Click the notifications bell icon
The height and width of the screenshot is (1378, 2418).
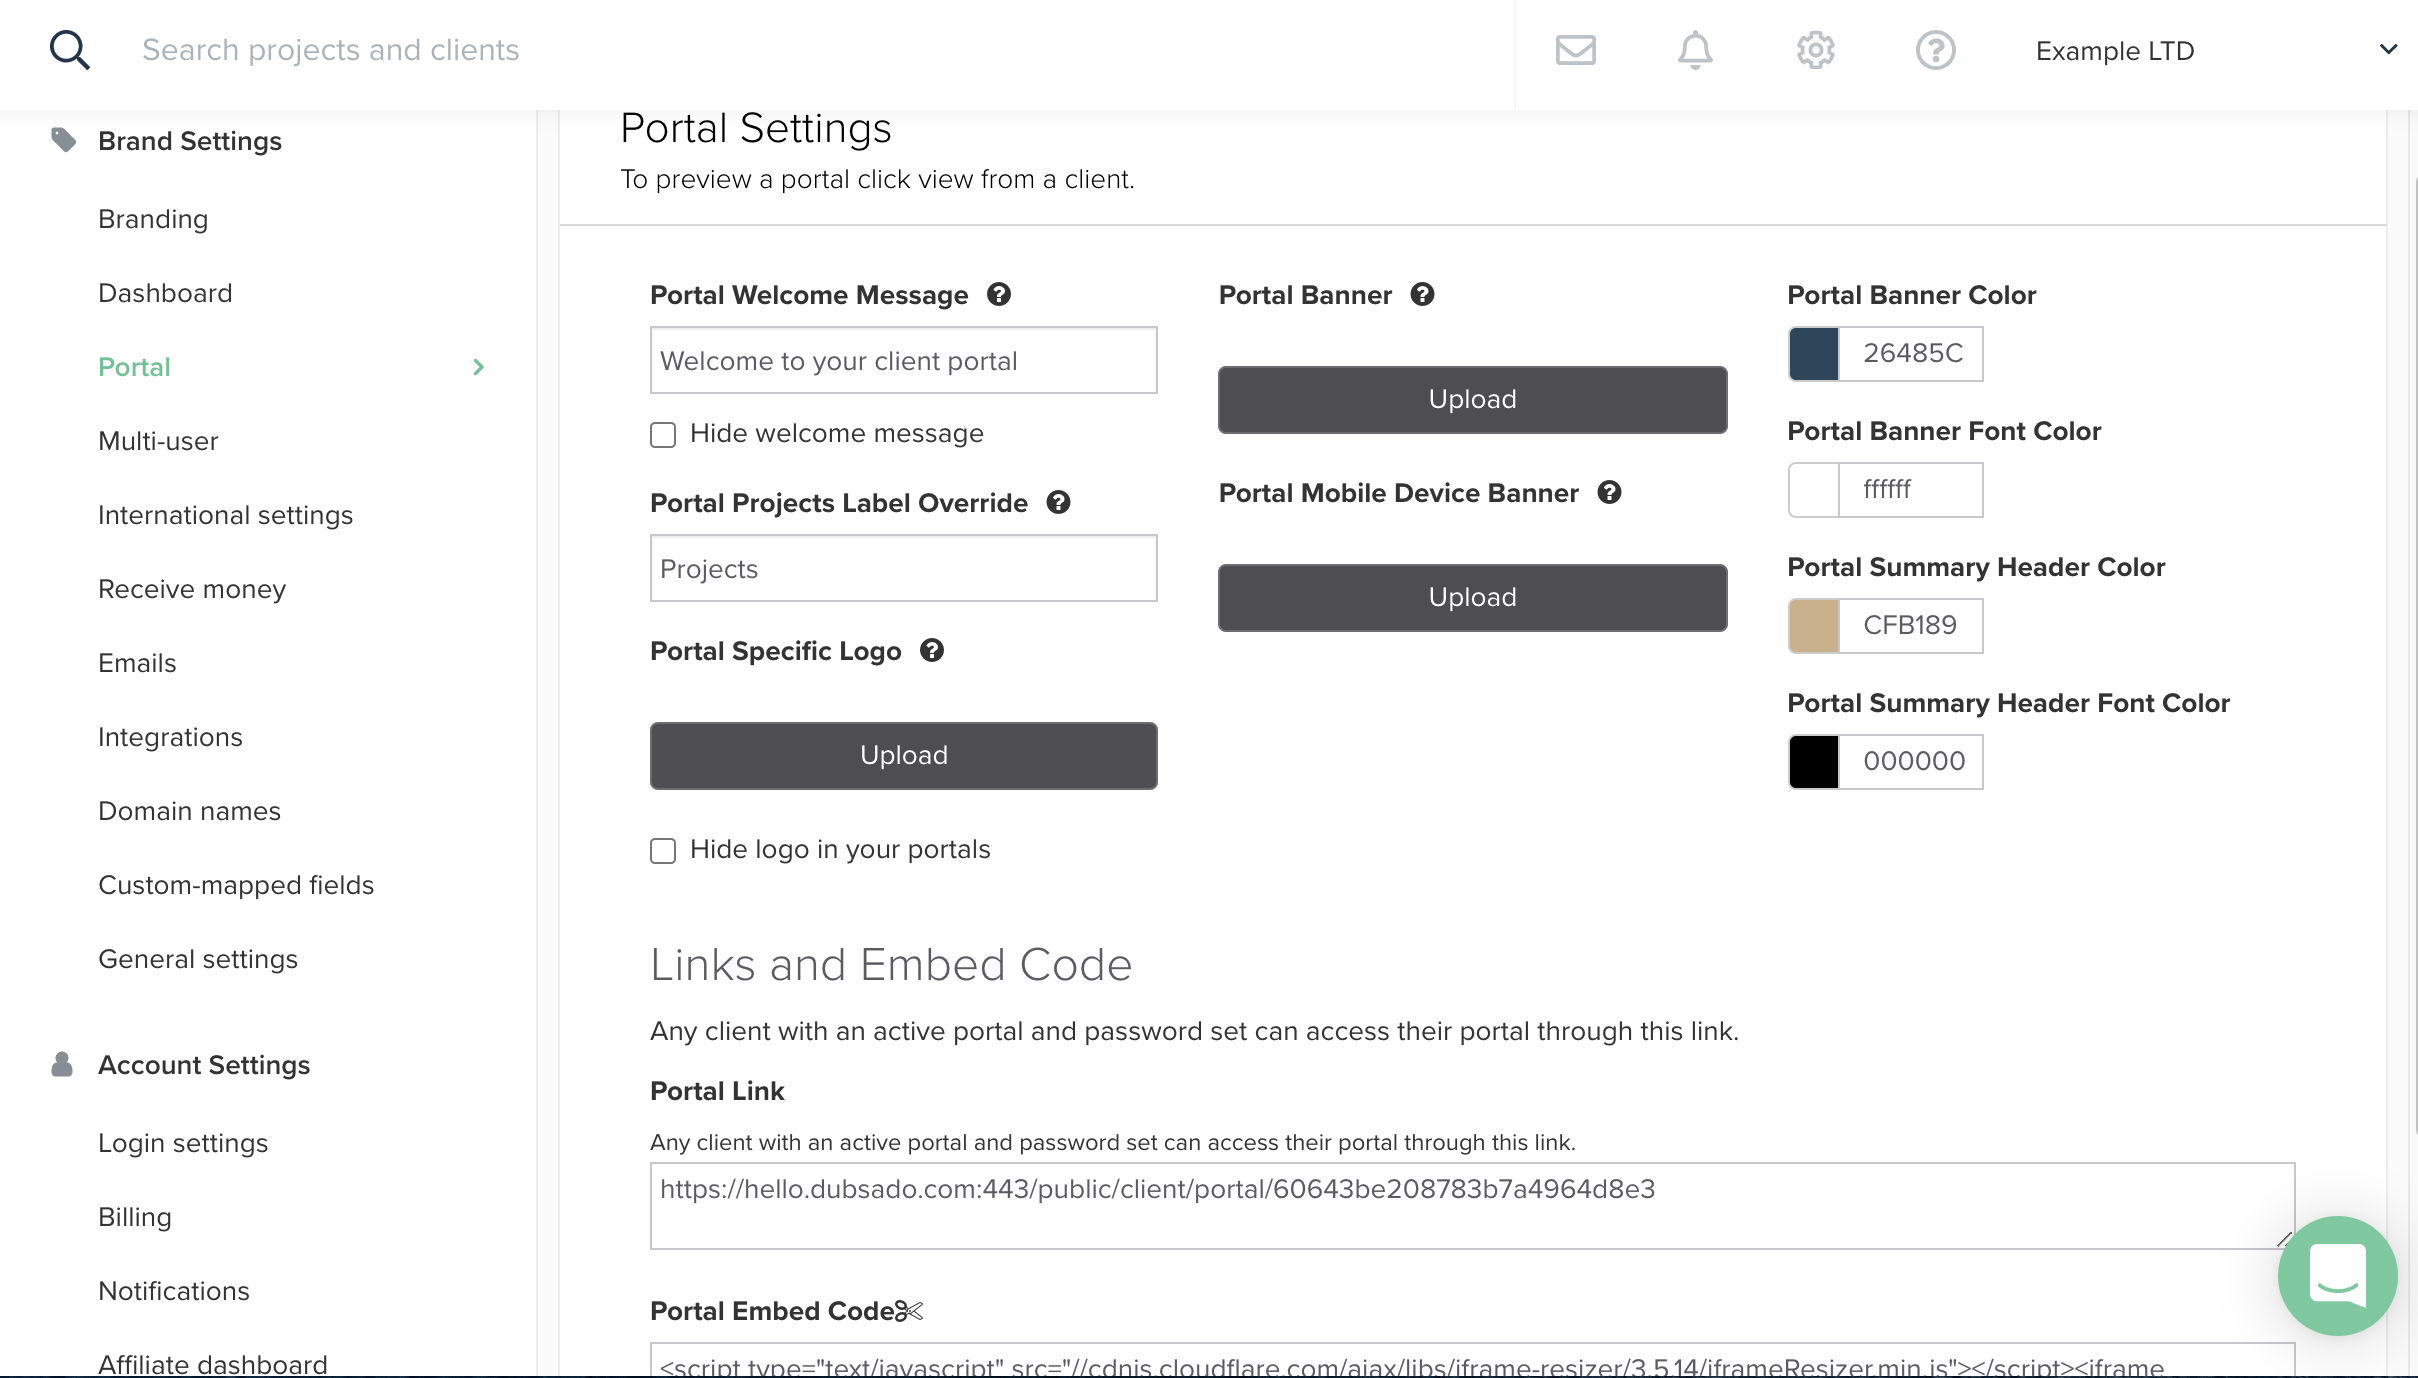1696,50
